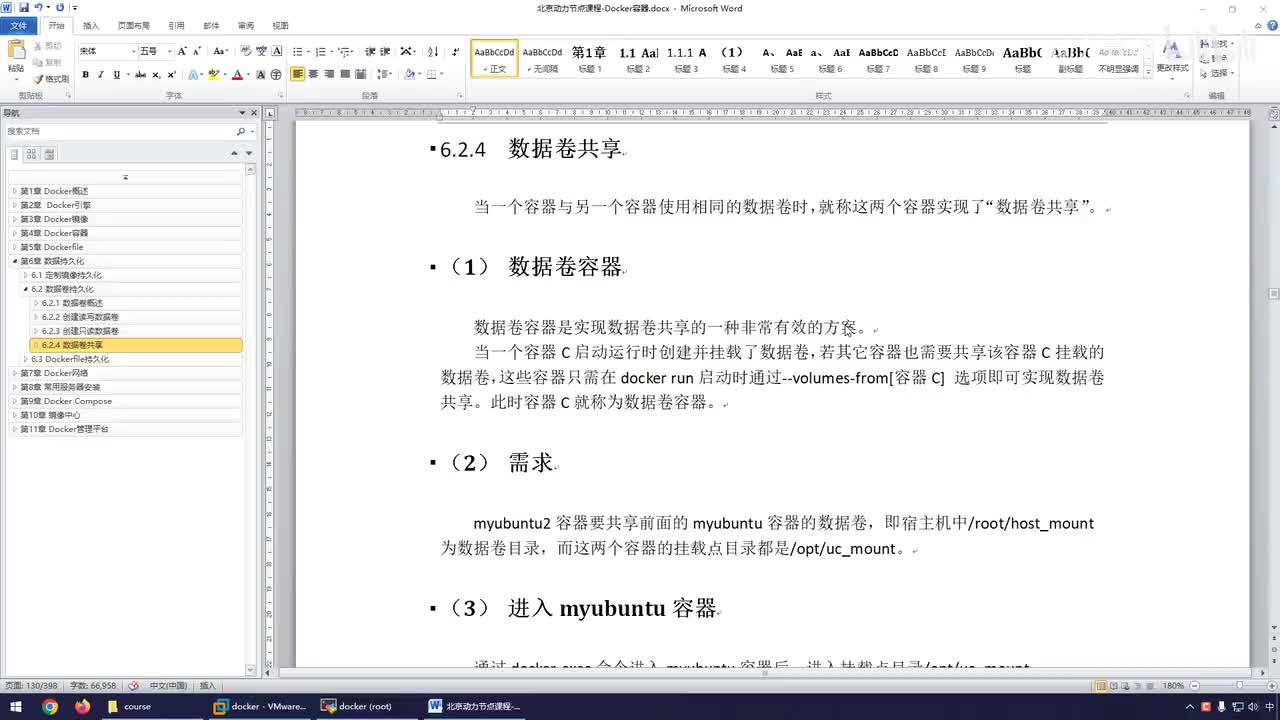Switch navigation pane to page thumbnails view

31,154
